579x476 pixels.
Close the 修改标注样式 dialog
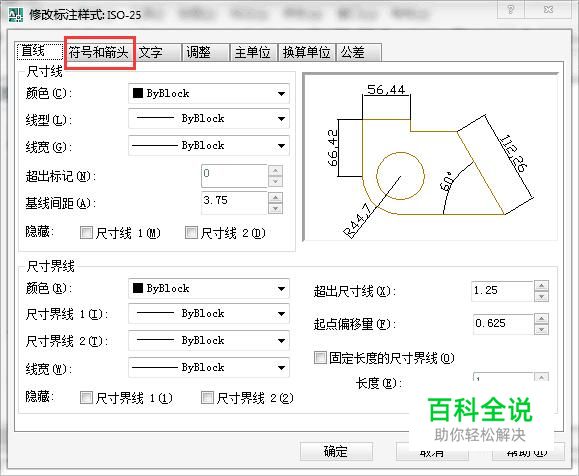(x=548, y=9)
